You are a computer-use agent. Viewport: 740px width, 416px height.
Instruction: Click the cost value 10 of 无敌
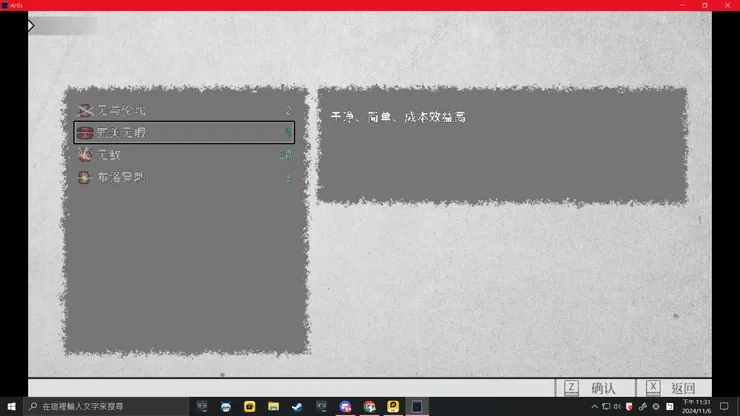pyautogui.click(x=286, y=154)
